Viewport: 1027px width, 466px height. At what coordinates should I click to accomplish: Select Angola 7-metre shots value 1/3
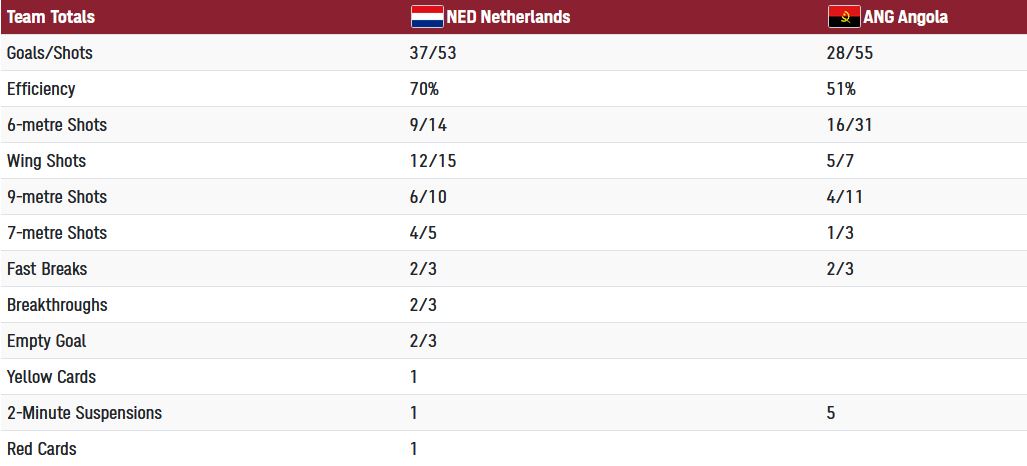click(841, 233)
